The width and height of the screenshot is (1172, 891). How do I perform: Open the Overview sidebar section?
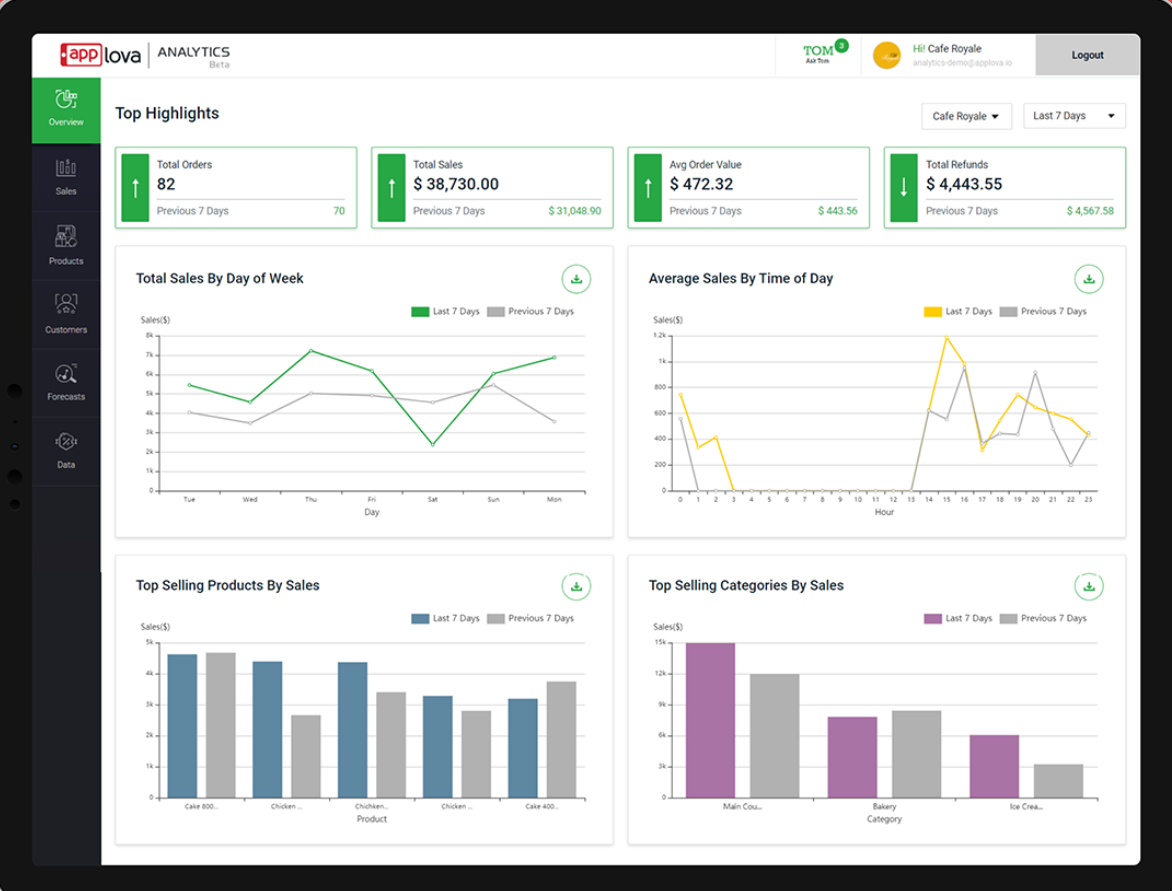pyautogui.click(x=66, y=110)
